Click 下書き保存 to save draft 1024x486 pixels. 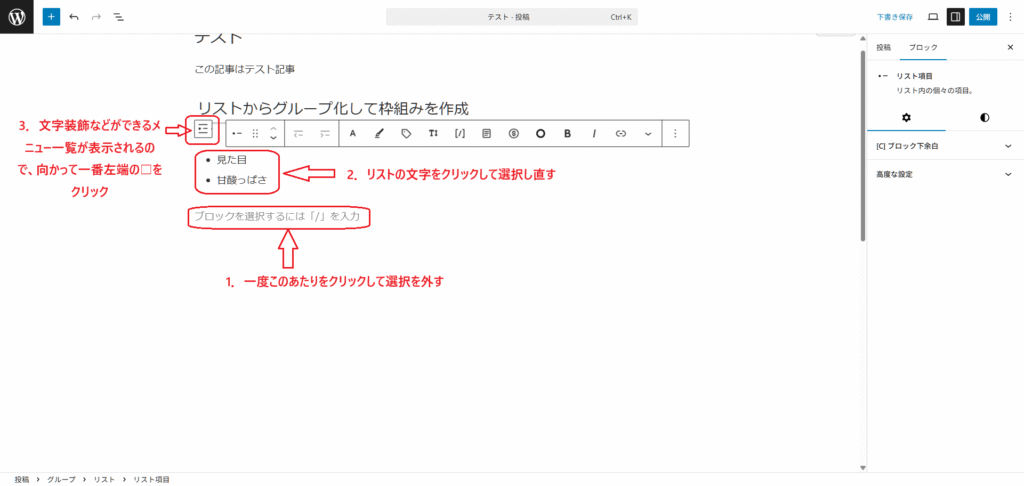(x=895, y=17)
